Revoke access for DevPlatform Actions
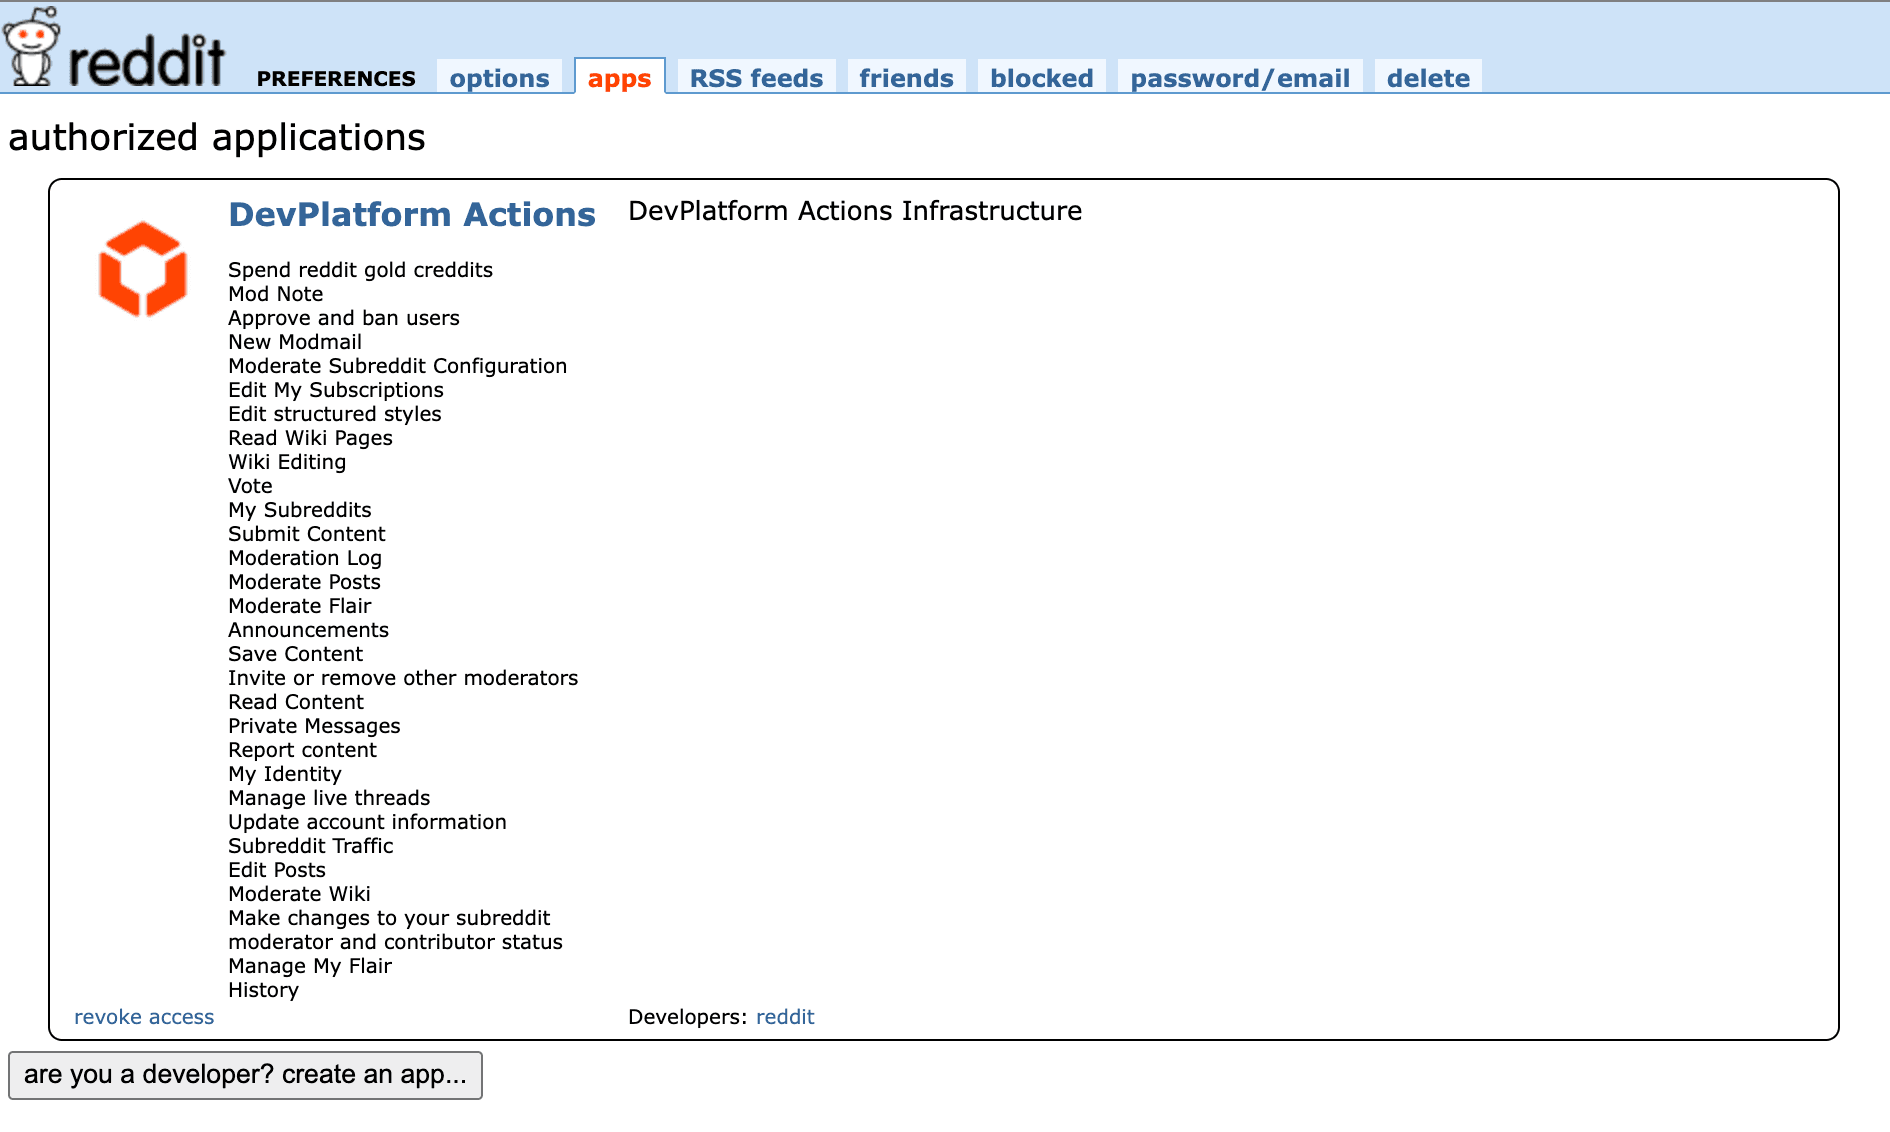Viewport: 1890px width, 1132px height. coord(144,1016)
